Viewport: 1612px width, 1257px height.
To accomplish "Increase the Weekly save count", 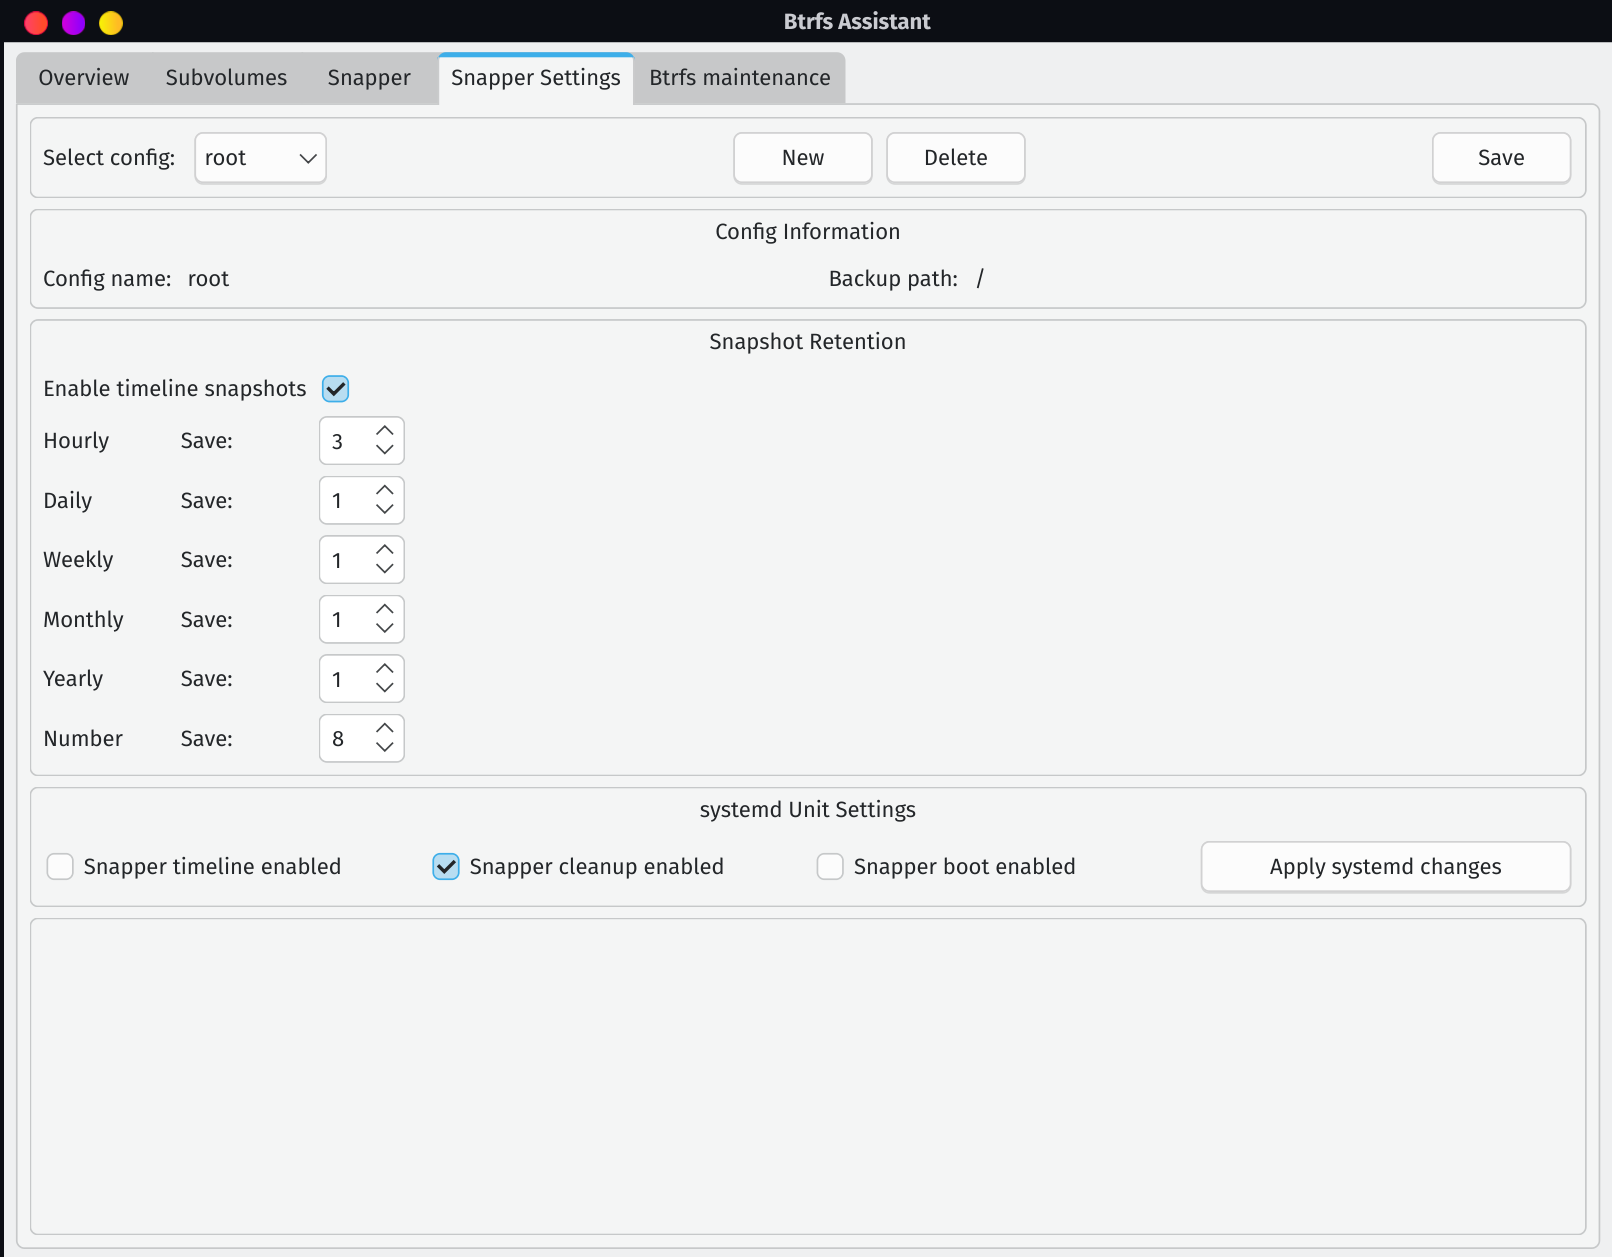I will [385, 550].
